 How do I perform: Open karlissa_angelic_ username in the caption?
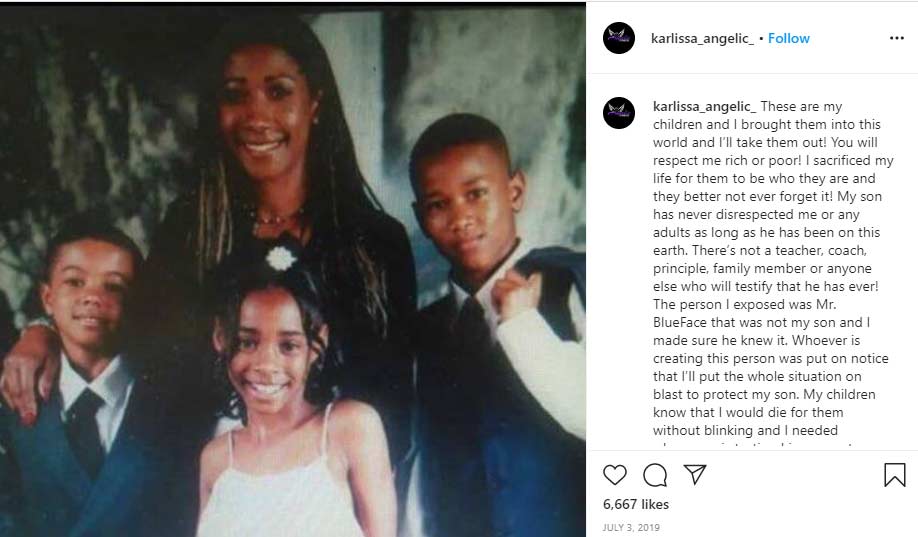click(x=704, y=107)
